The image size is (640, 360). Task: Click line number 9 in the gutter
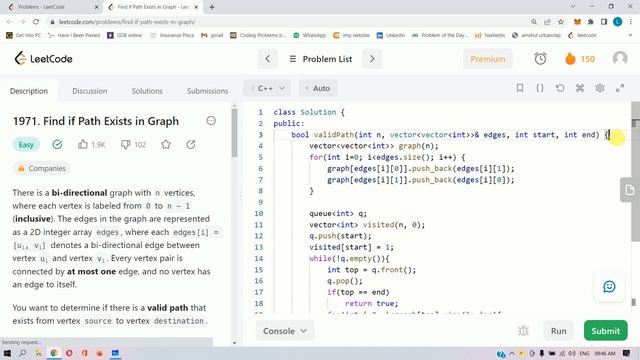[260, 202]
